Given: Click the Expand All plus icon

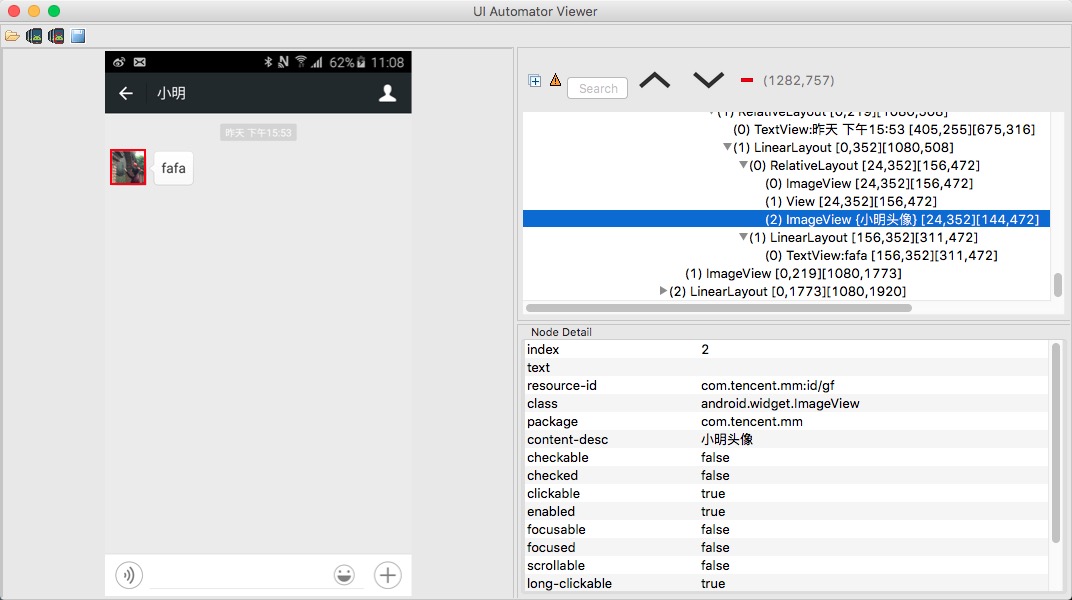Looking at the screenshot, I should (535, 81).
